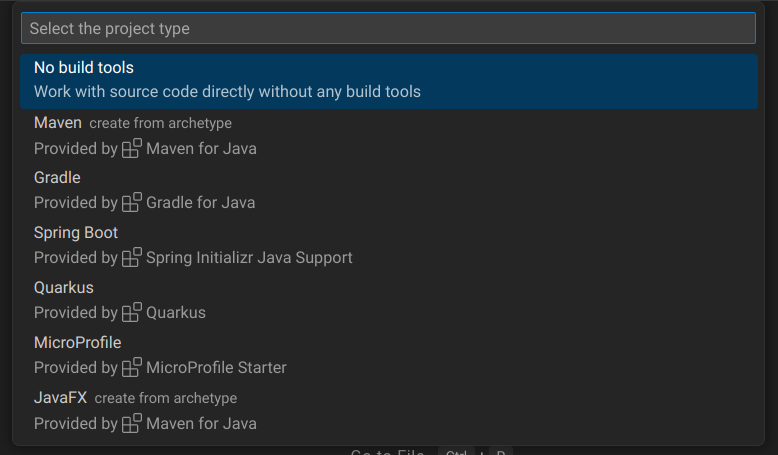Click extension icon beside Gradle for Java
778x455 pixels.
click(131, 202)
